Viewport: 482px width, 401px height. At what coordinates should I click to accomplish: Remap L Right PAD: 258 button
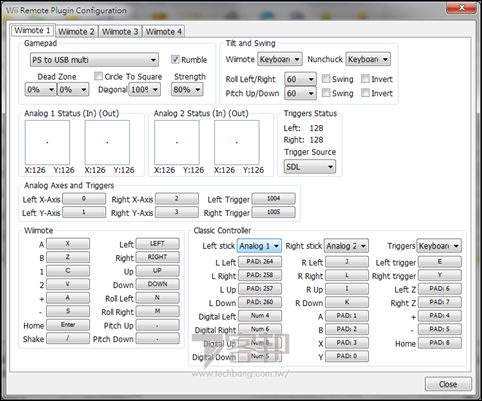pyautogui.click(x=260, y=275)
